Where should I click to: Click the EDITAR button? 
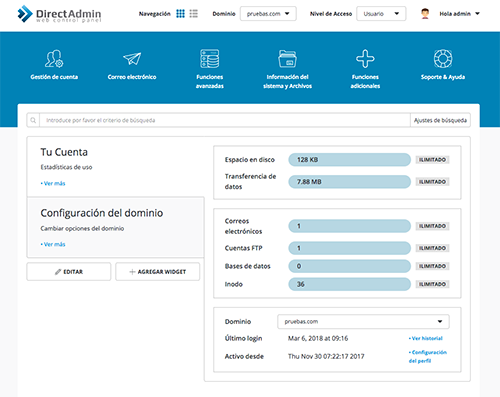pyautogui.click(x=69, y=272)
